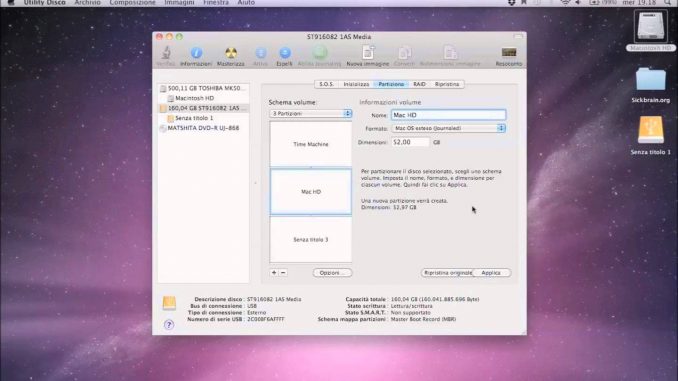Open the Resoconto log icon
Image resolution: width=678 pixels, height=381 pixels.
point(509,53)
